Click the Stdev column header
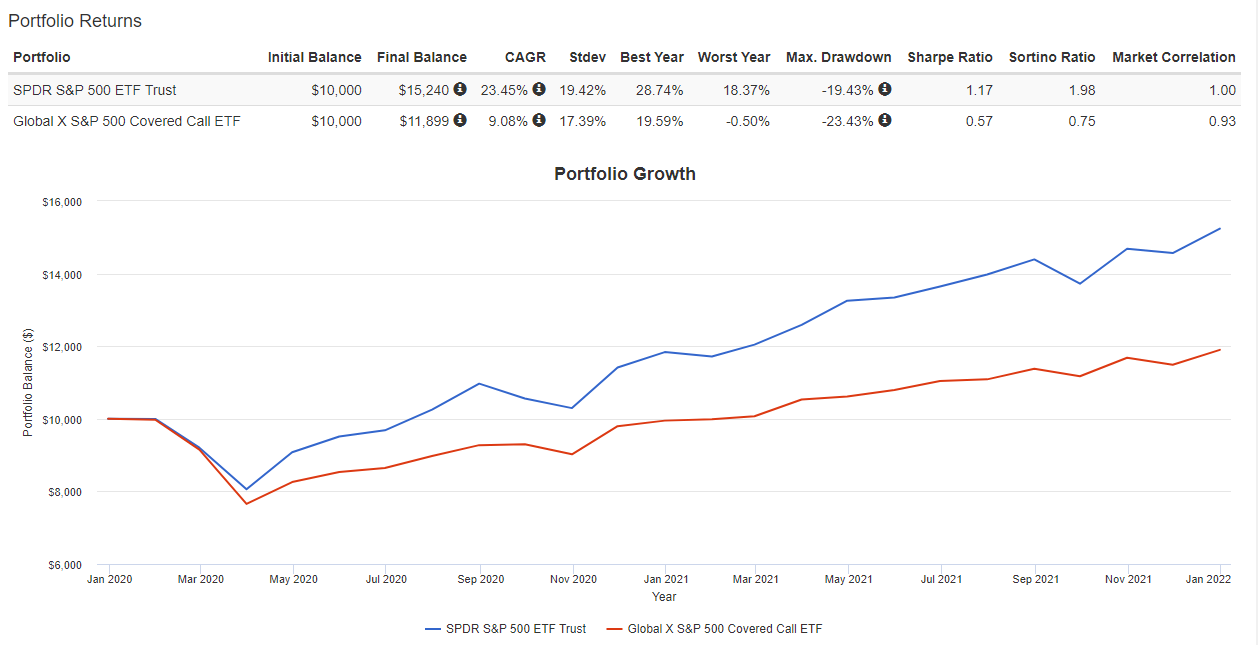The image size is (1258, 645). [x=587, y=57]
